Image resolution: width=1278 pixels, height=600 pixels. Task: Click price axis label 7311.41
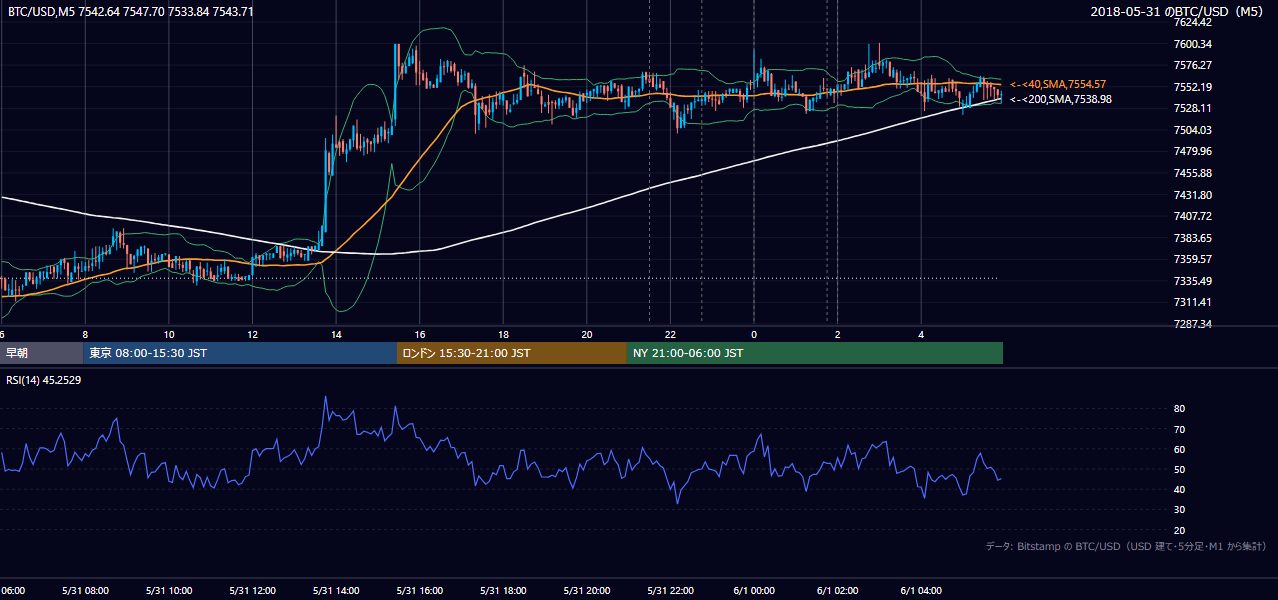(1193, 302)
